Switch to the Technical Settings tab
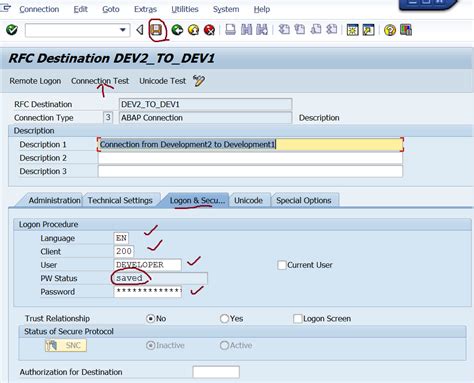Viewport: 474px width, 383px height. [x=120, y=200]
